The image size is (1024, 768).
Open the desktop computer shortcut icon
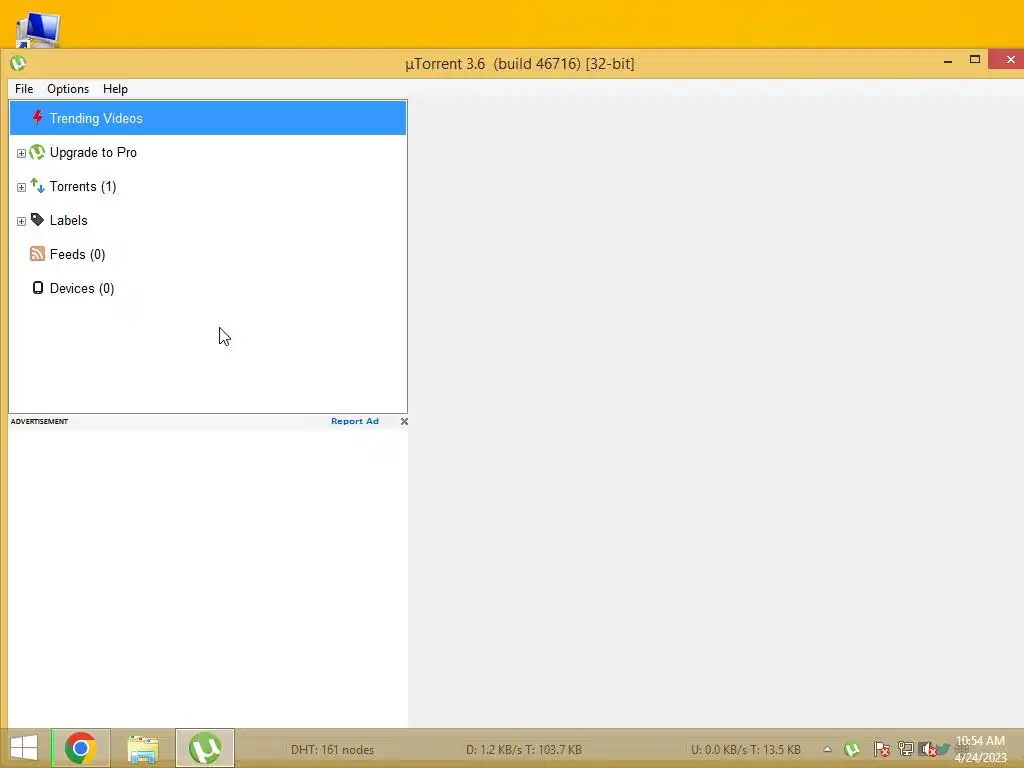(x=38, y=29)
